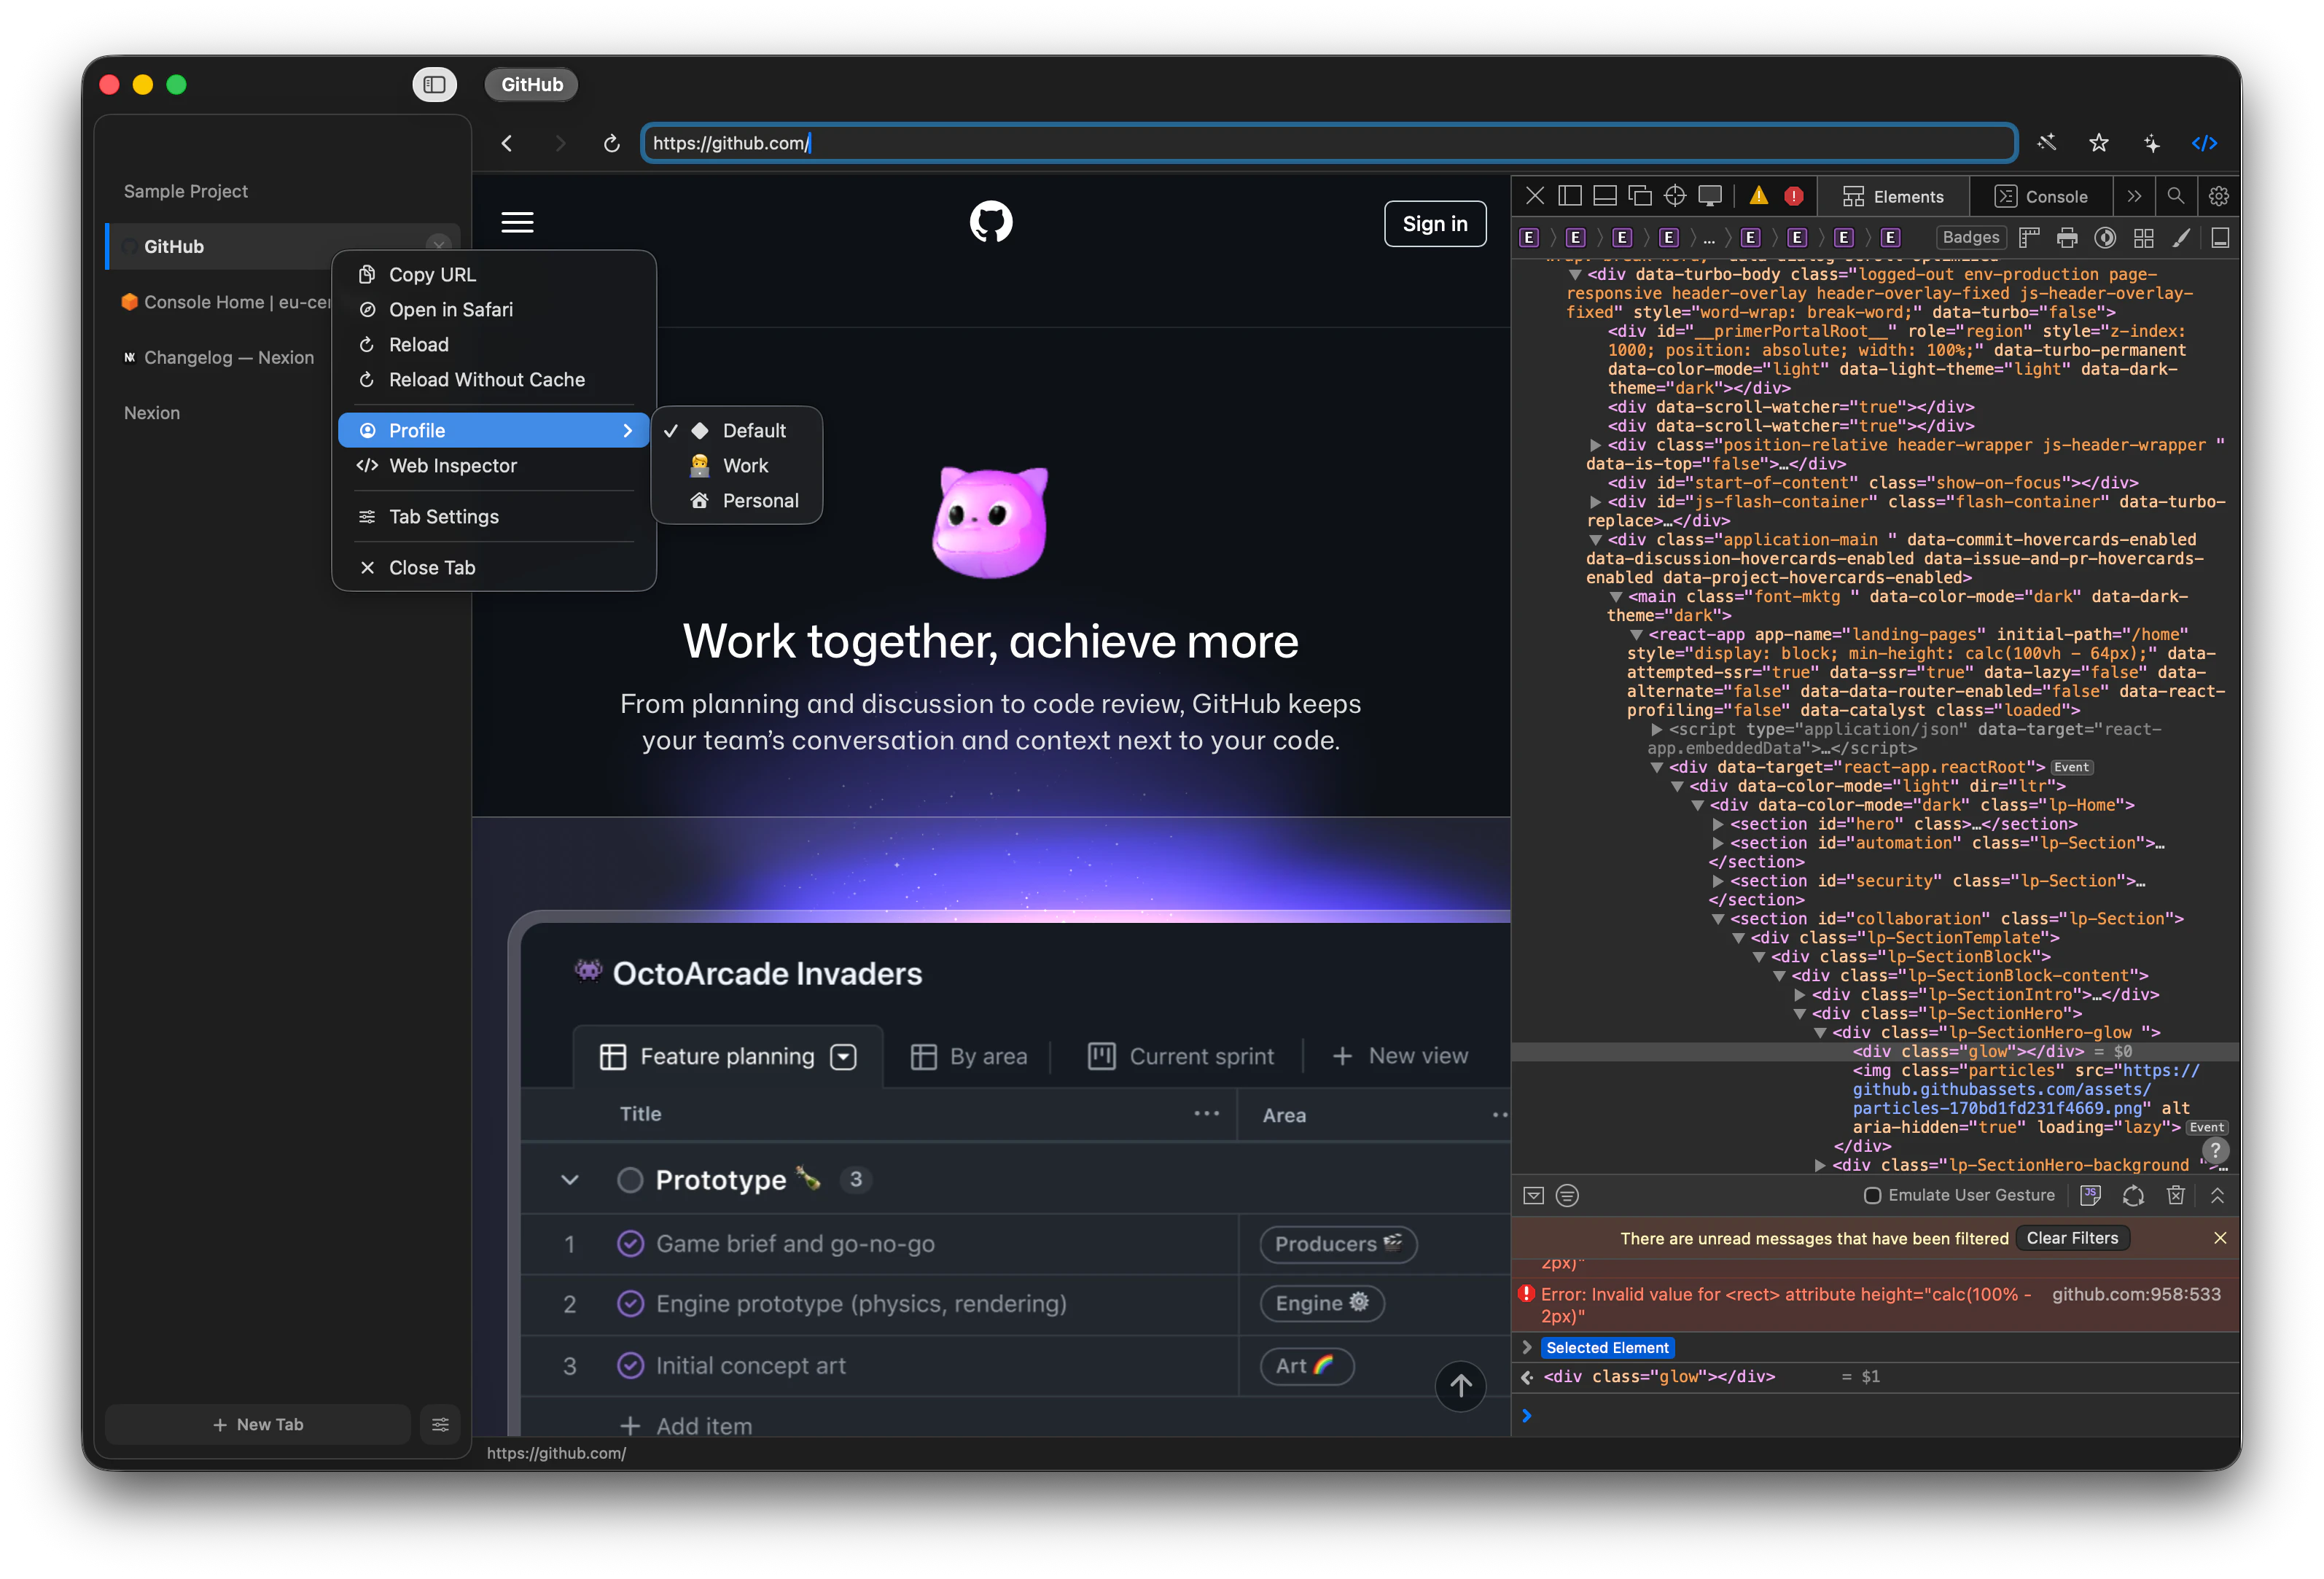Viewport: 2324px width, 1579px height.
Task: Dismiss the filtered messages banner
Action: [2219, 1238]
